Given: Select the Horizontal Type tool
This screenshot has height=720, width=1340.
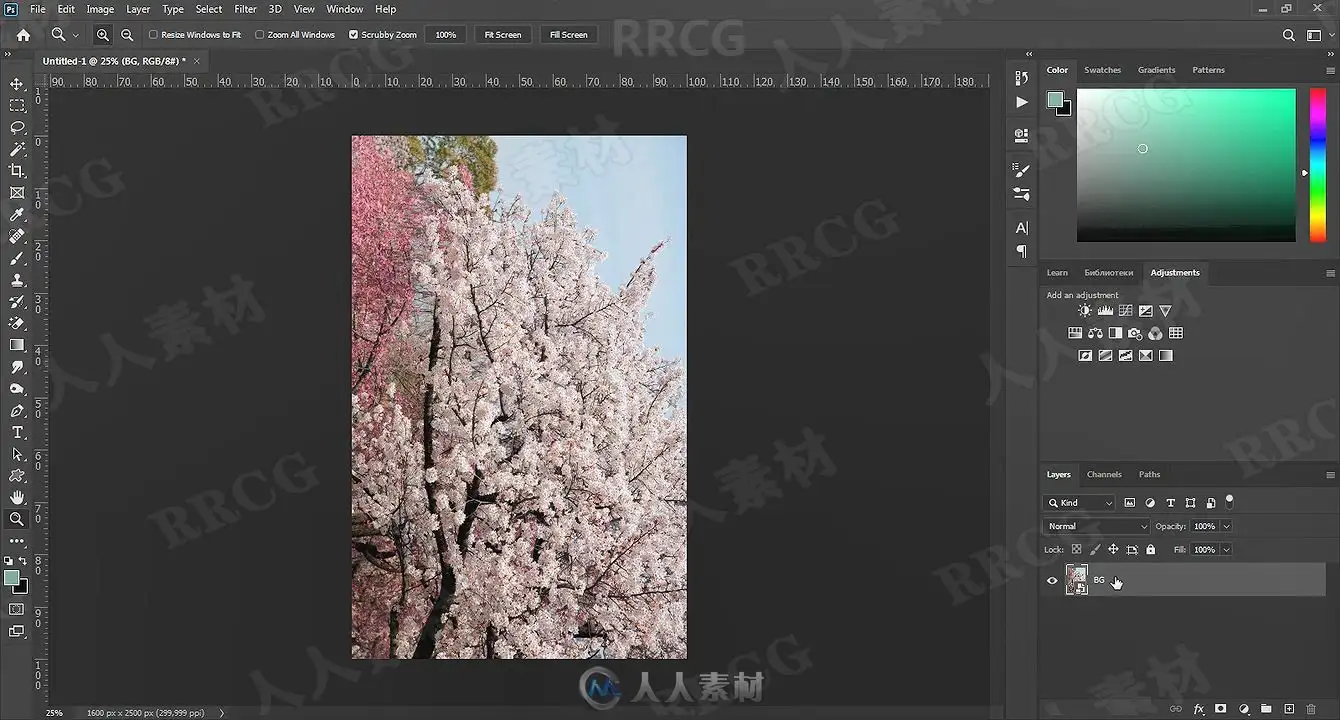Looking at the screenshot, I should click(17, 432).
